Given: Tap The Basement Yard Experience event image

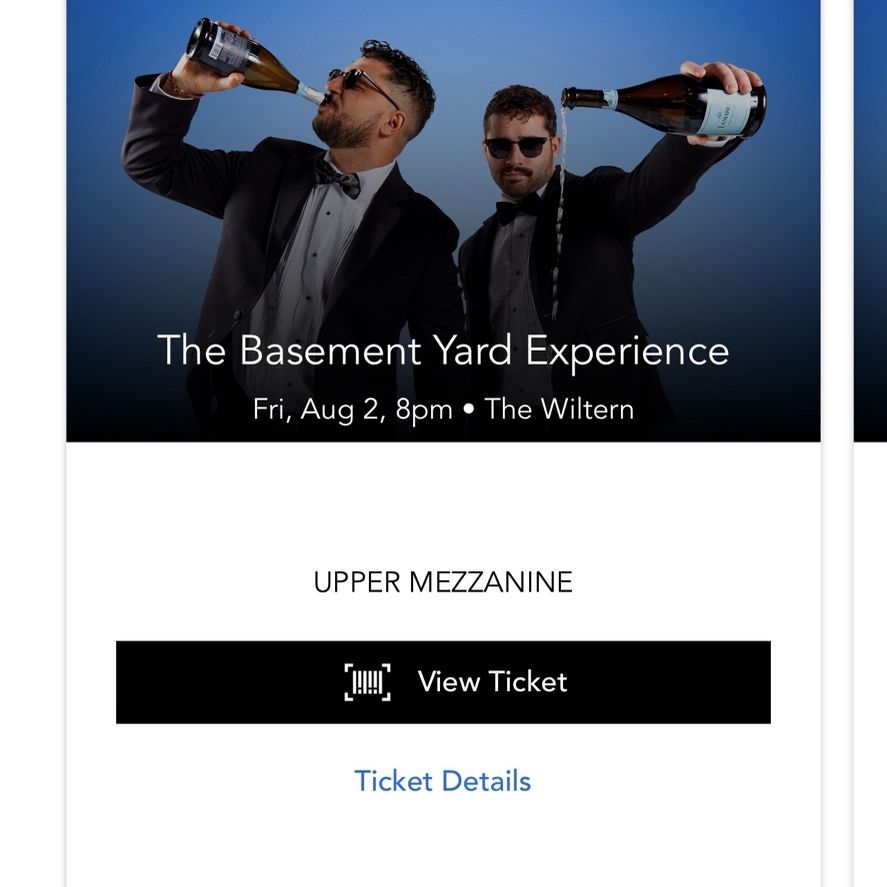Looking at the screenshot, I should coord(444,221).
